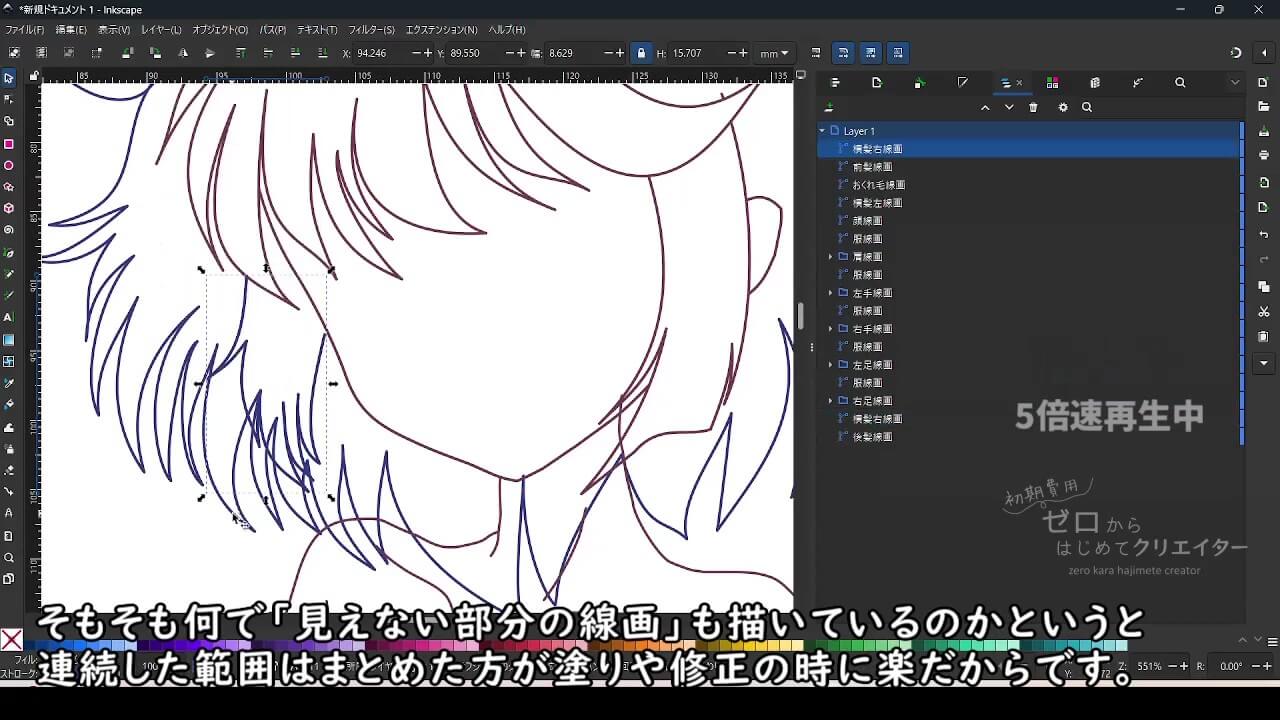The width and height of the screenshot is (1280, 720).
Task: Open the フィルター(S) menu
Action: tap(371, 30)
